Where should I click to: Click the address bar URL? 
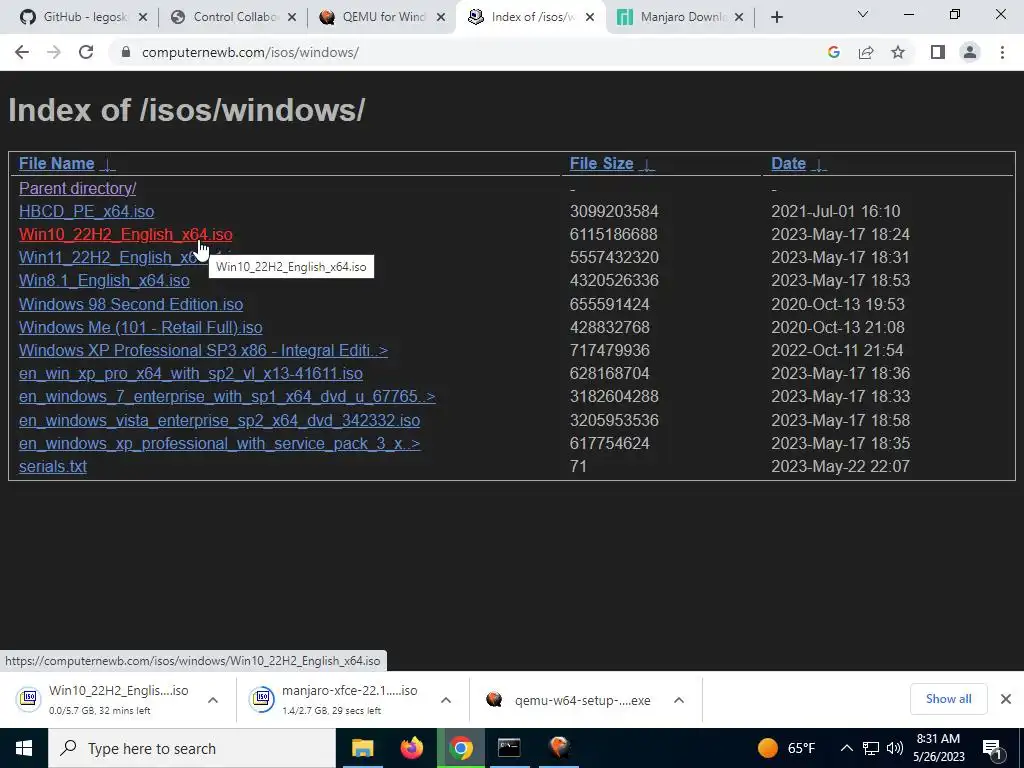pos(250,52)
